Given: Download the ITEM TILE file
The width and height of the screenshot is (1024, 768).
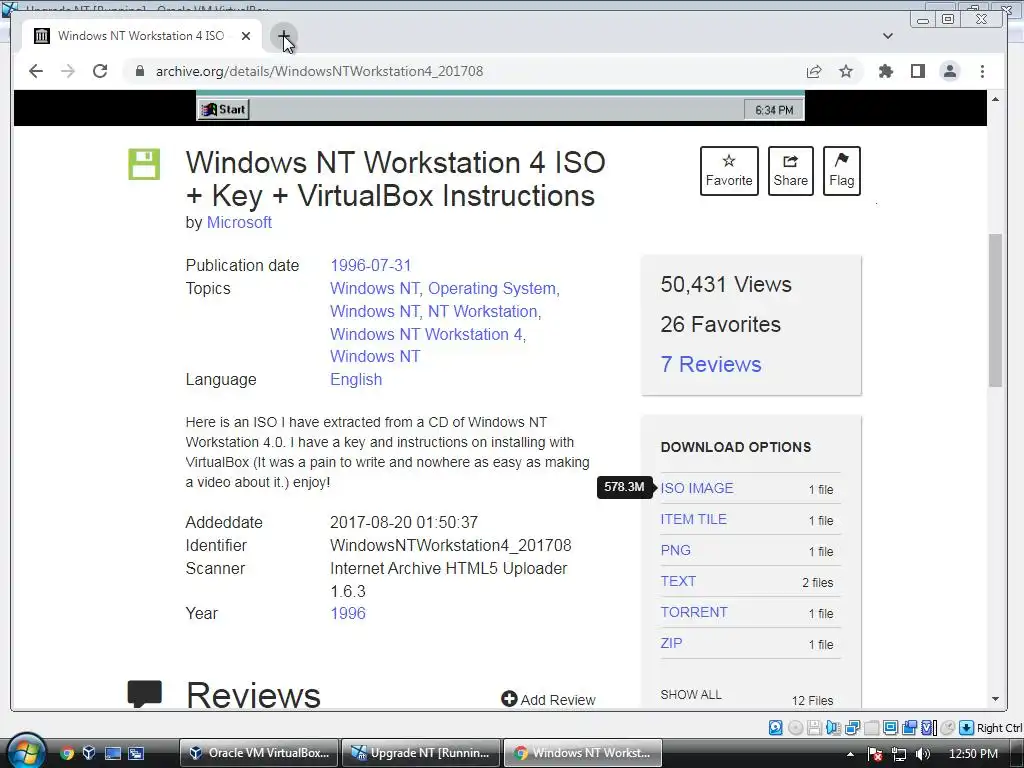Looking at the screenshot, I should [694, 519].
